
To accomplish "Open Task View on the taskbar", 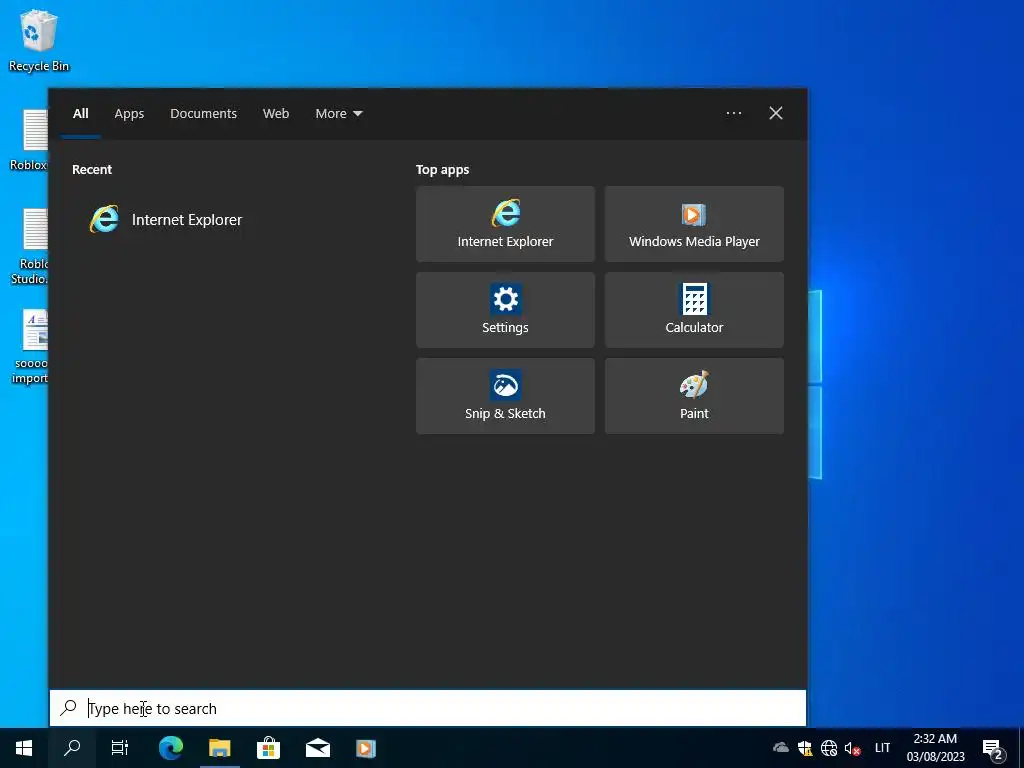I will tap(120, 748).
